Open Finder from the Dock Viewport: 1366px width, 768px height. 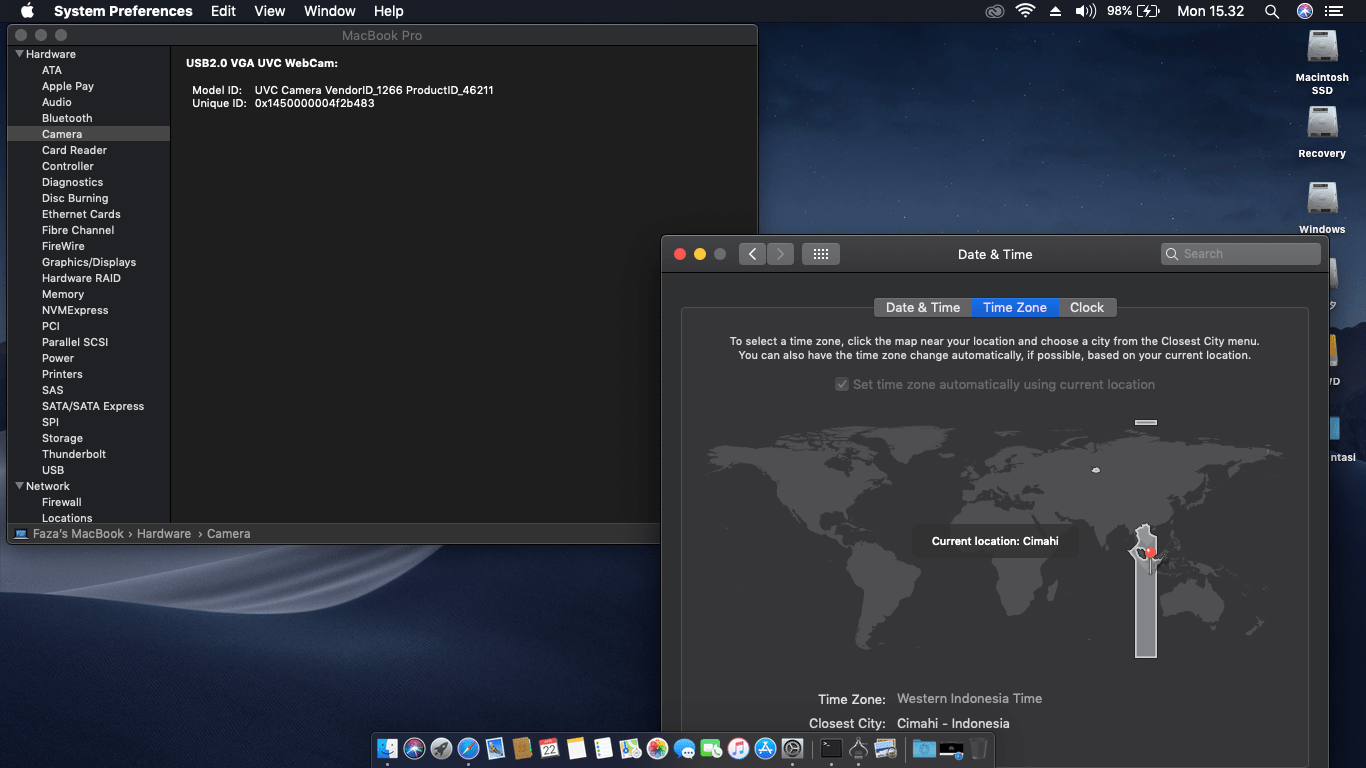click(387, 748)
